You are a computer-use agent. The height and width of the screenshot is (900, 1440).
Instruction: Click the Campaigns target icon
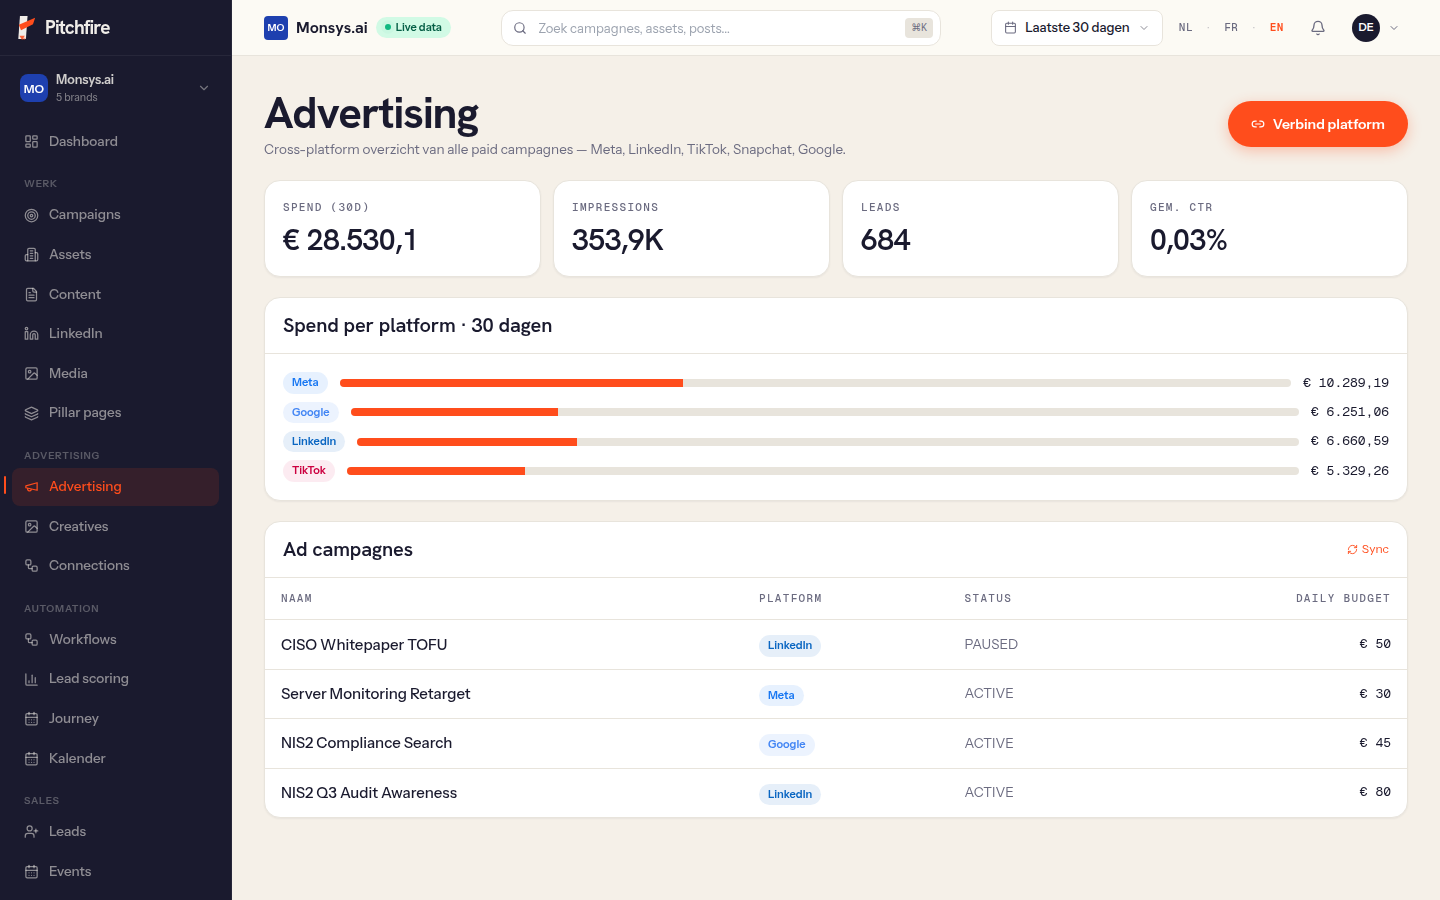(x=32, y=215)
